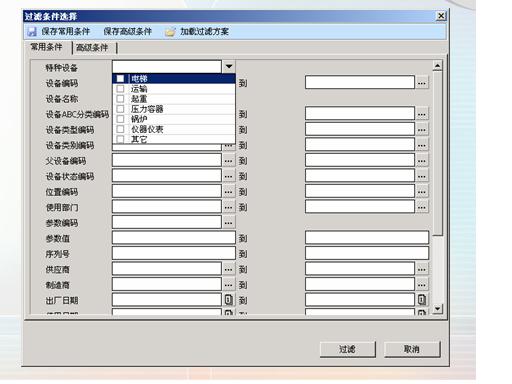The width and height of the screenshot is (512, 384).
Task: Focus the 参数值 end input field
Action: pos(367,238)
